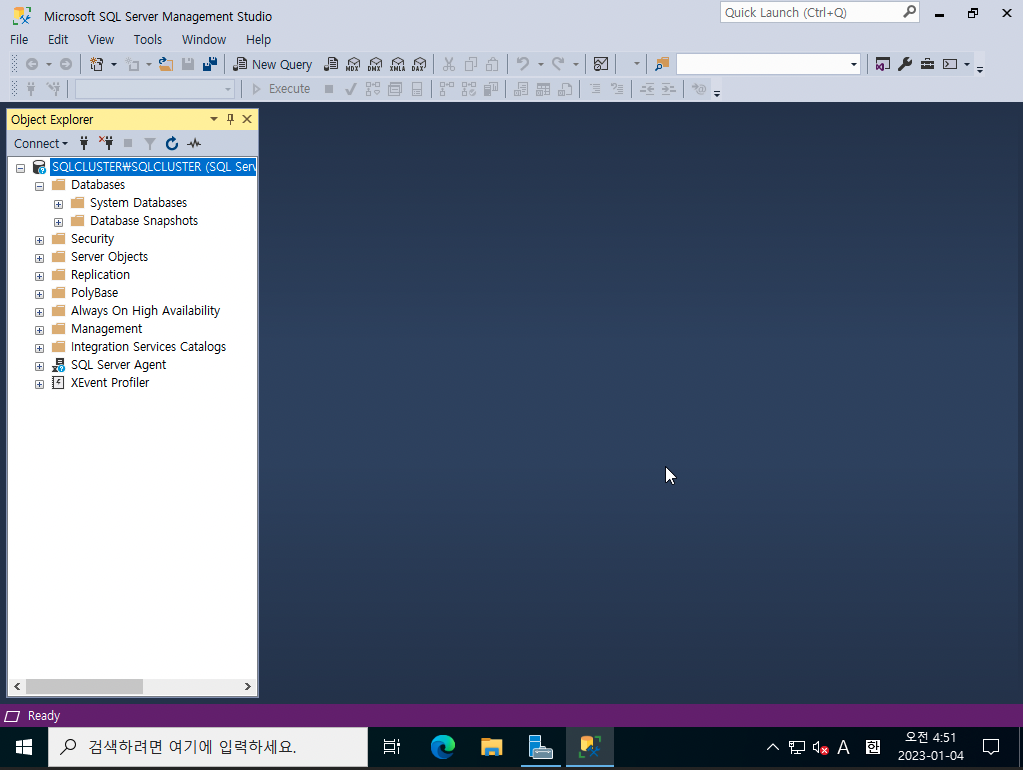Expand the Database Snapshots folder
This screenshot has height=770, width=1023.
click(58, 222)
